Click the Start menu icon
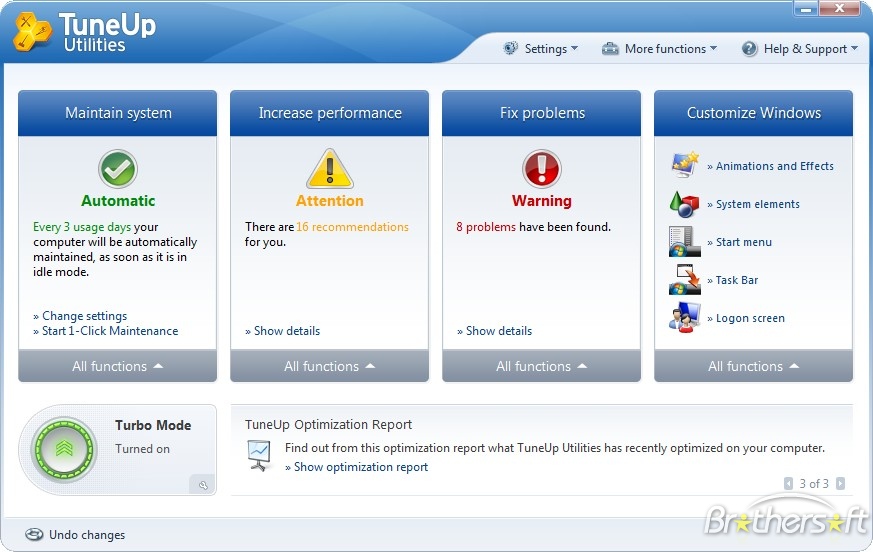873x552 pixels. (684, 242)
